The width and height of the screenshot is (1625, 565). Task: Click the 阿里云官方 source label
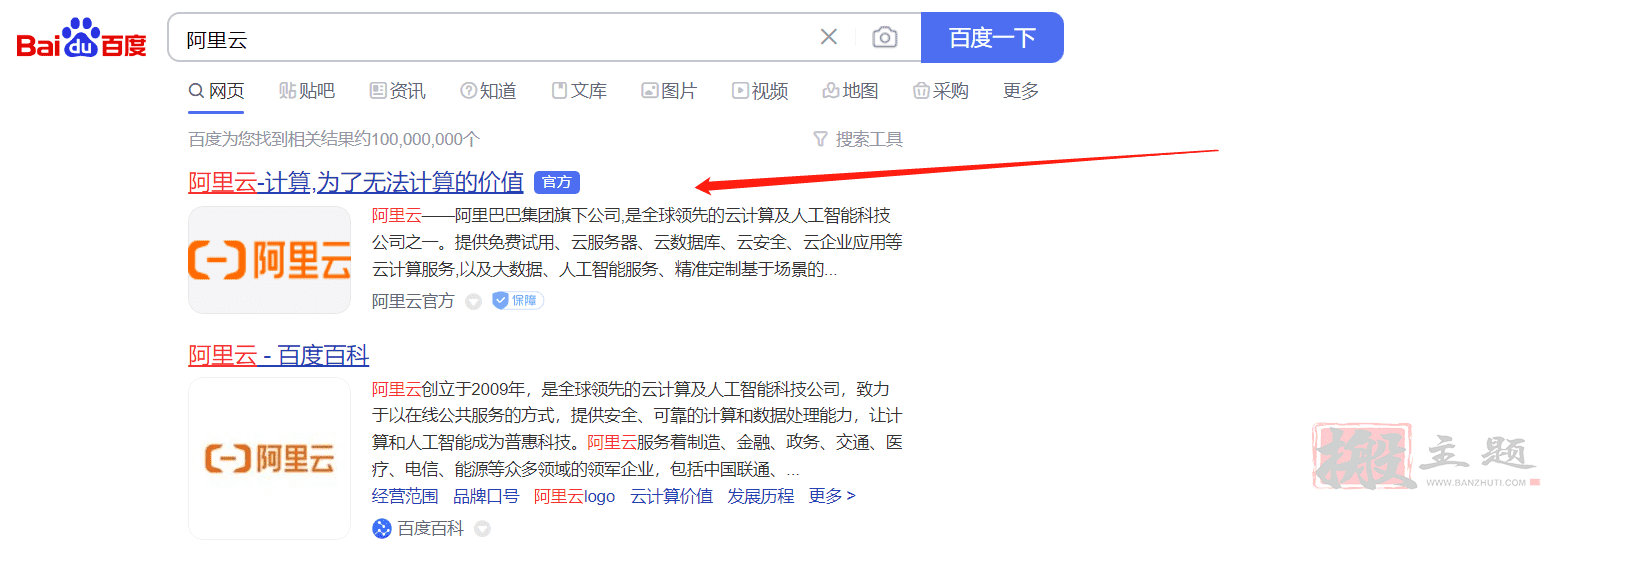[x=413, y=301]
